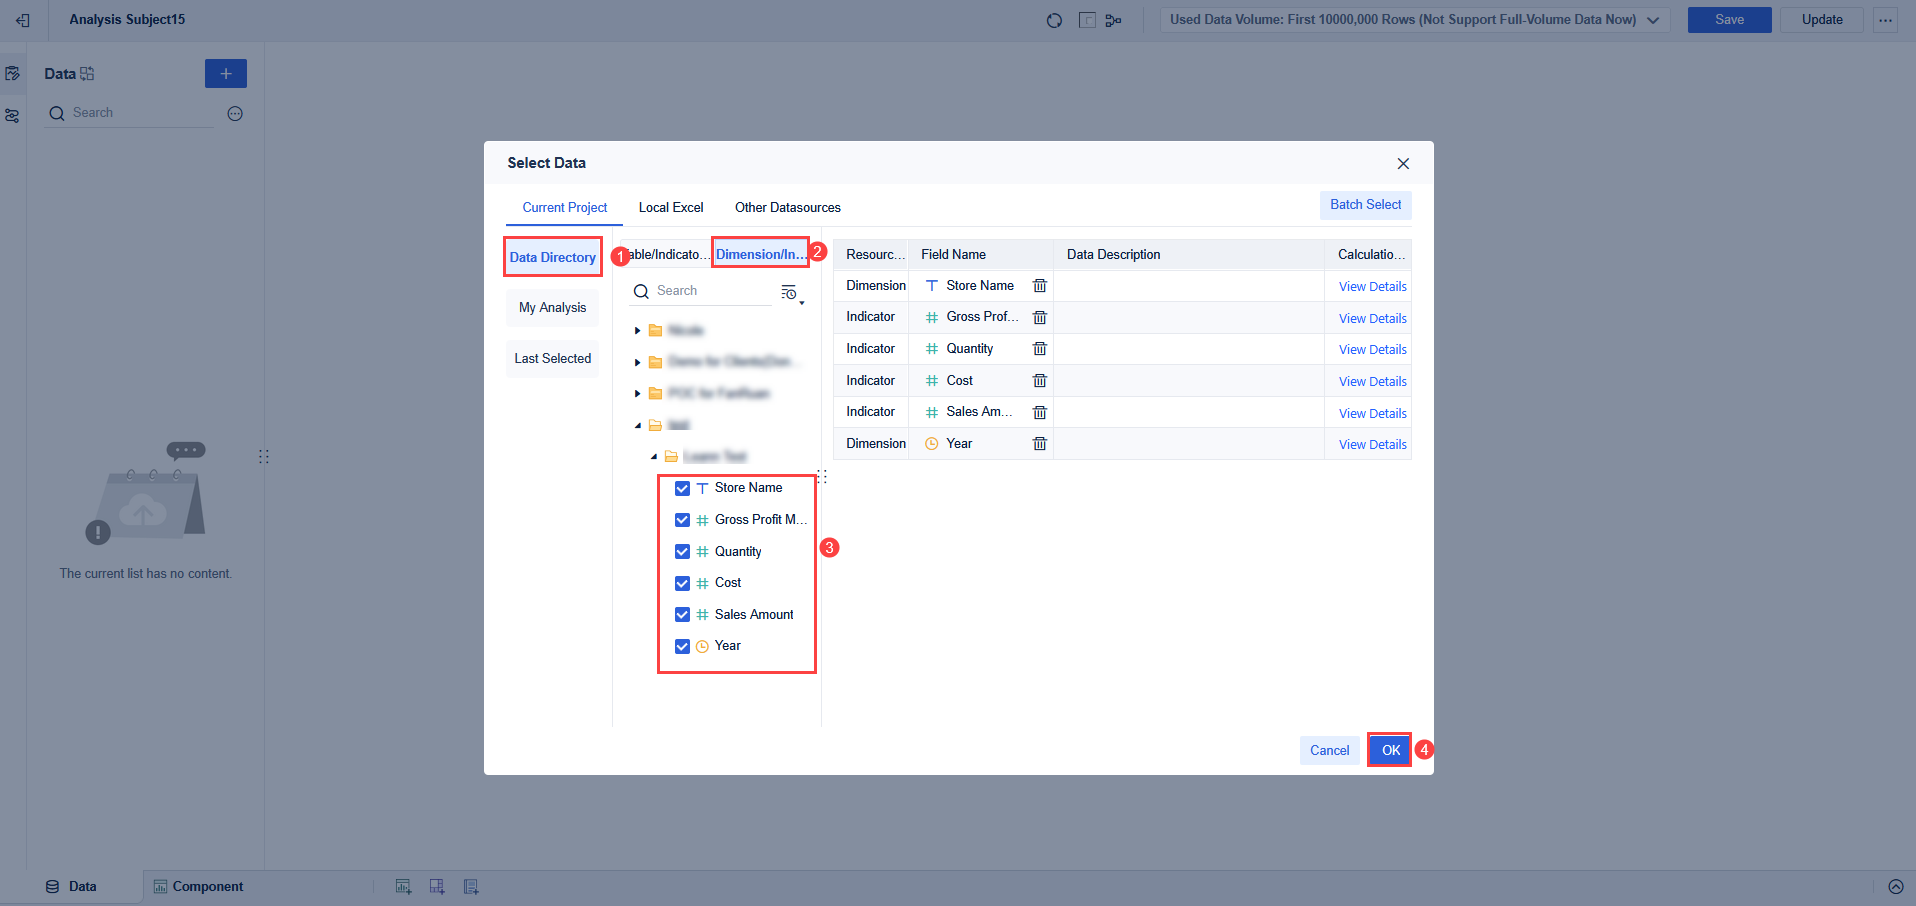Click the refresh icon in top bar

pos(1054,20)
